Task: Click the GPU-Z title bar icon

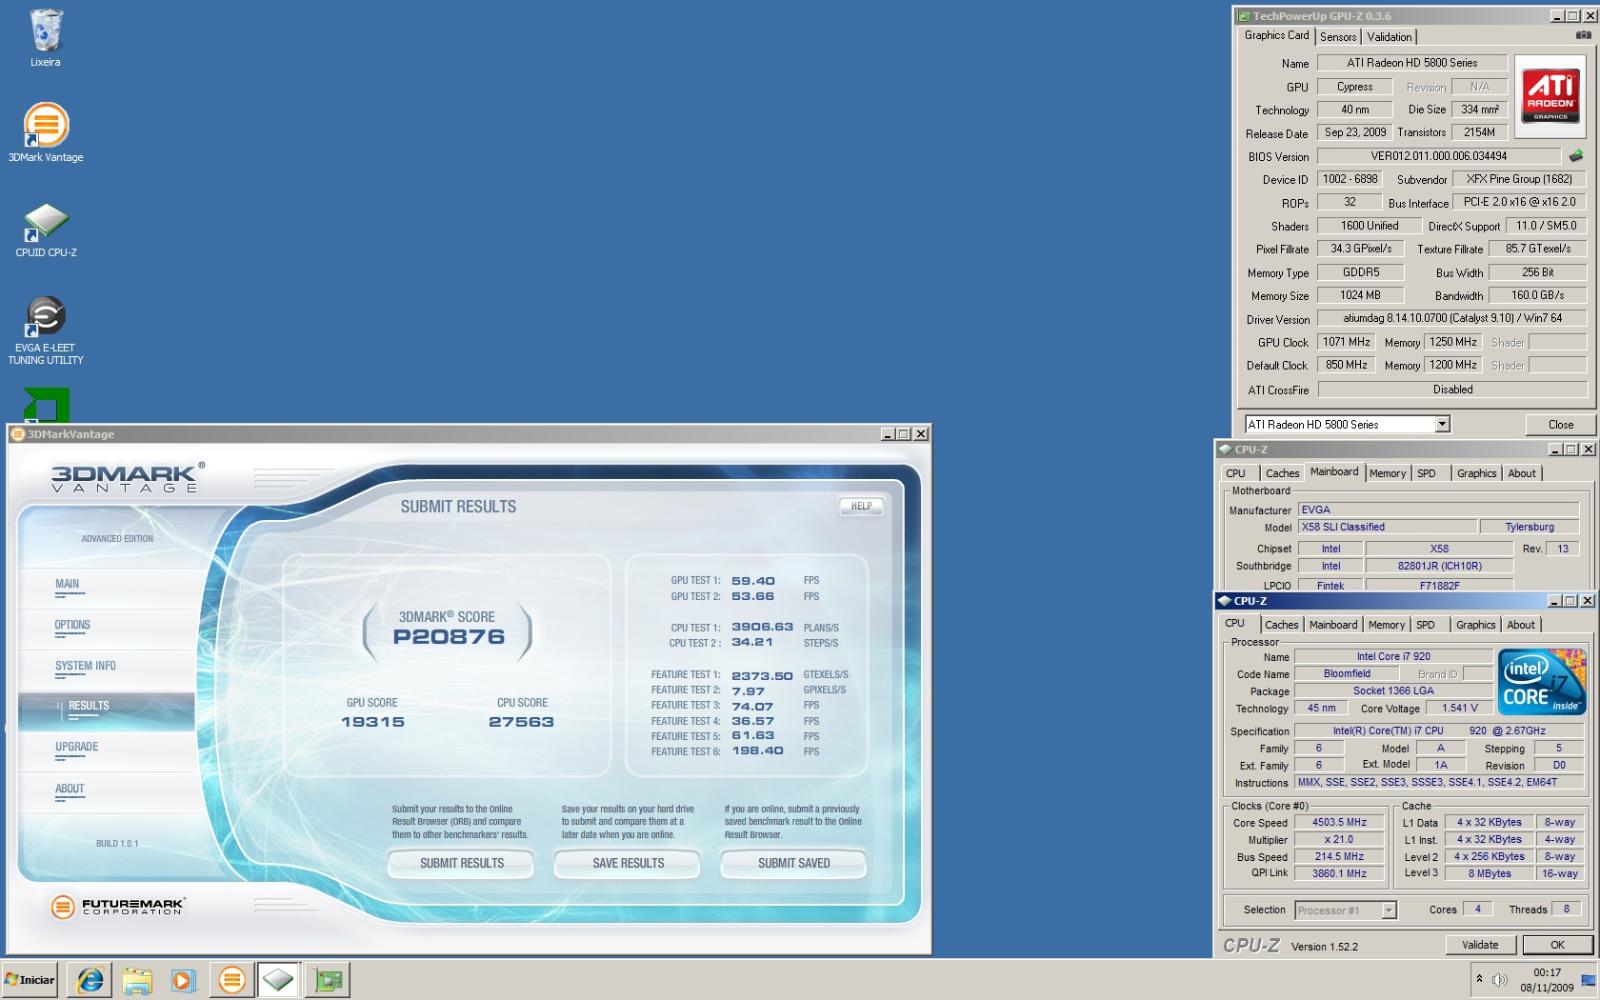Action: pos(1244,16)
